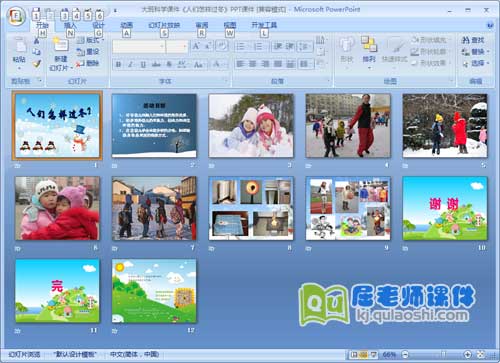Click zoom in plus icon in status bar

tap(468, 354)
